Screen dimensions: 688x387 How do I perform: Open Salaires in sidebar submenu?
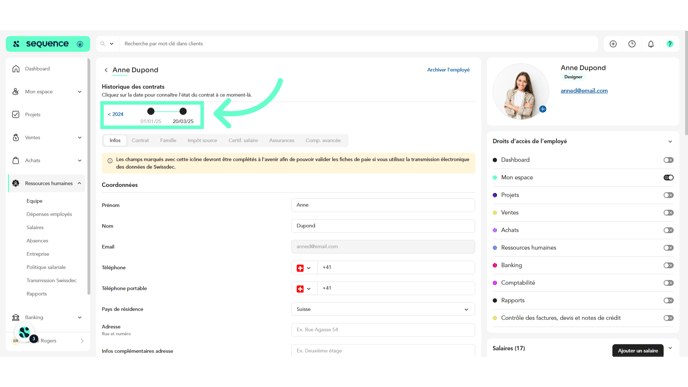click(x=35, y=227)
